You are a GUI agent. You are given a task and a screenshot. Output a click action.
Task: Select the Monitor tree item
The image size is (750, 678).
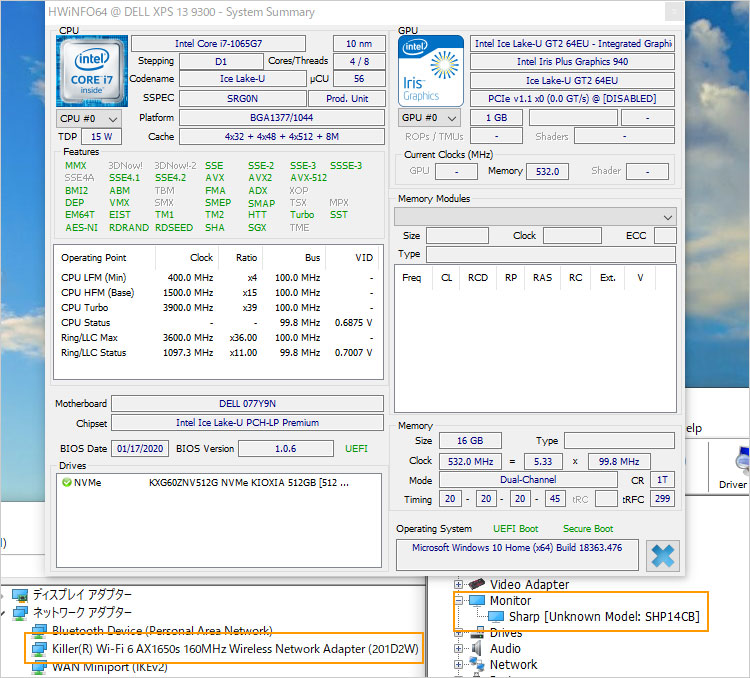[x=510, y=600]
